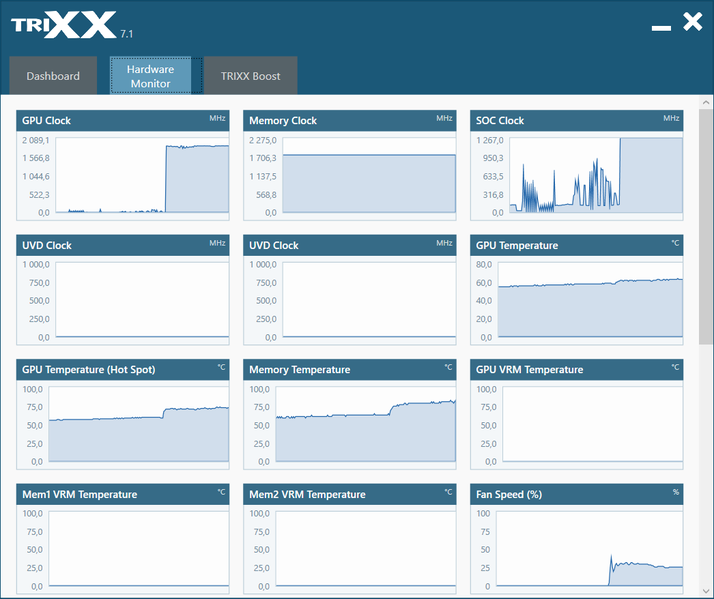714x599 pixels.
Task: Click the vertical scrollbar thumb
Action: (x=706, y=227)
